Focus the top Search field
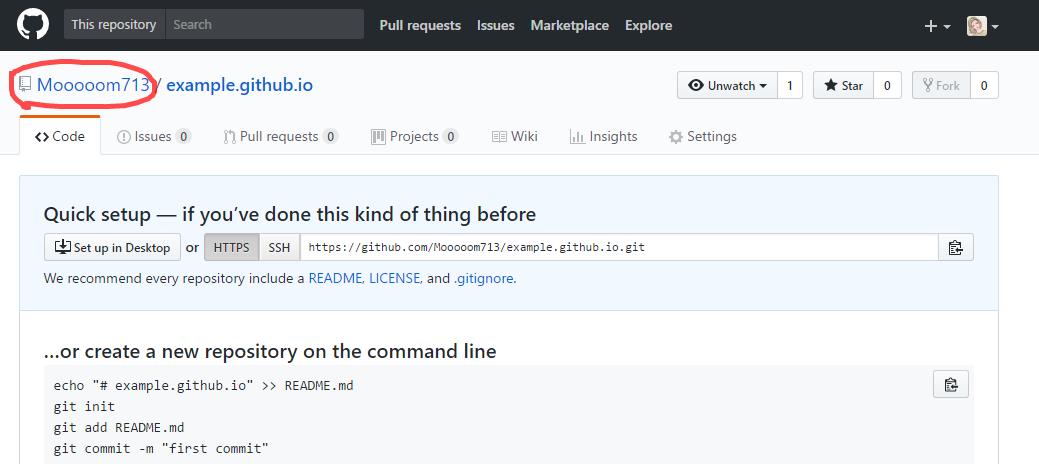Screen dimensions: 1039x464 pos(264,24)
